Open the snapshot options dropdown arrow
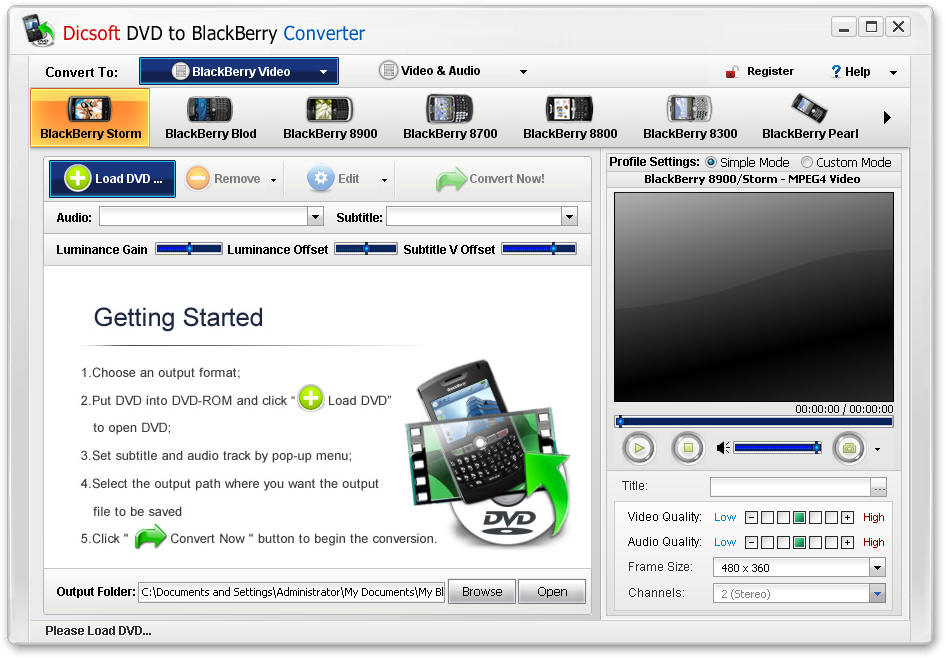 877,450
